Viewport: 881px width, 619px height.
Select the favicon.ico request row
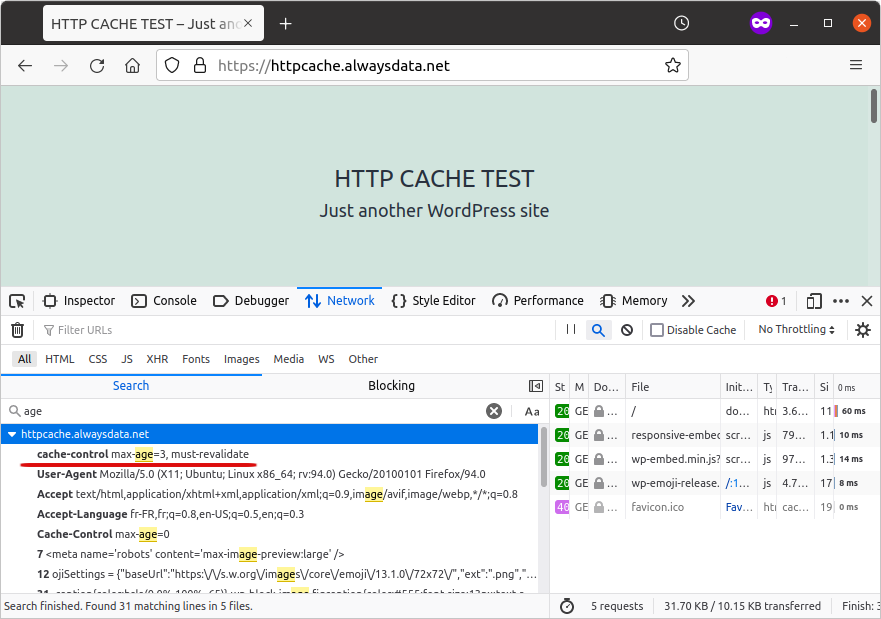pos(715,507)
